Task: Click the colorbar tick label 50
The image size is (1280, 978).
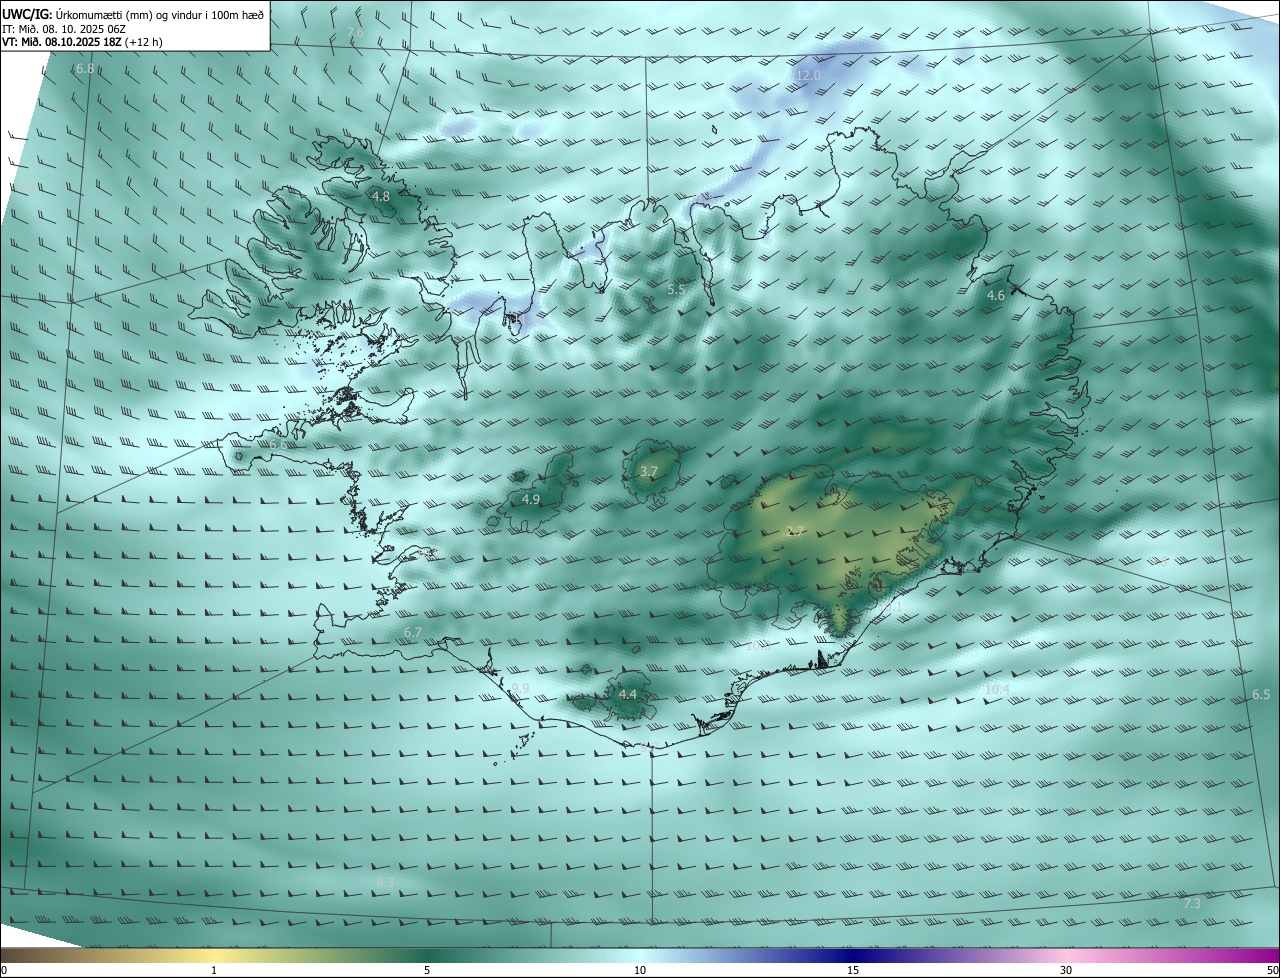Action: (x=1273, y=970)
